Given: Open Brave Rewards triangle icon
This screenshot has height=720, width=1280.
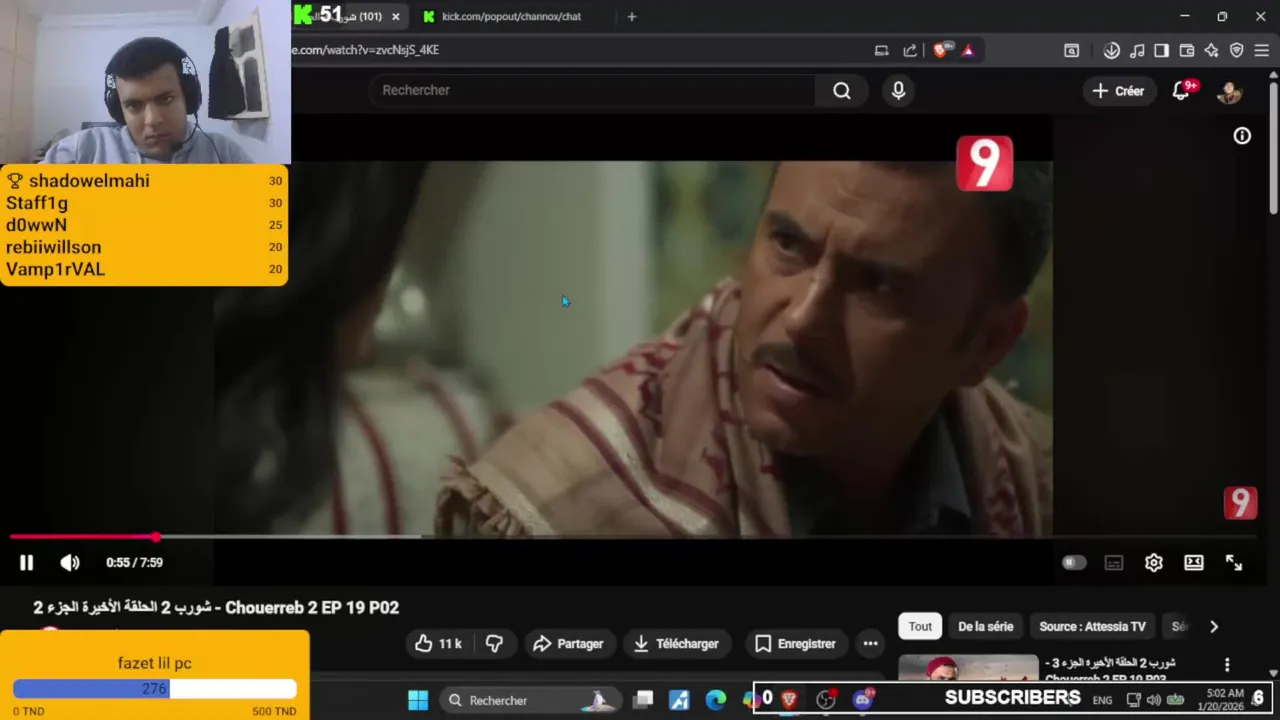Looking at the screenshot, I should [x=968, y=50].
